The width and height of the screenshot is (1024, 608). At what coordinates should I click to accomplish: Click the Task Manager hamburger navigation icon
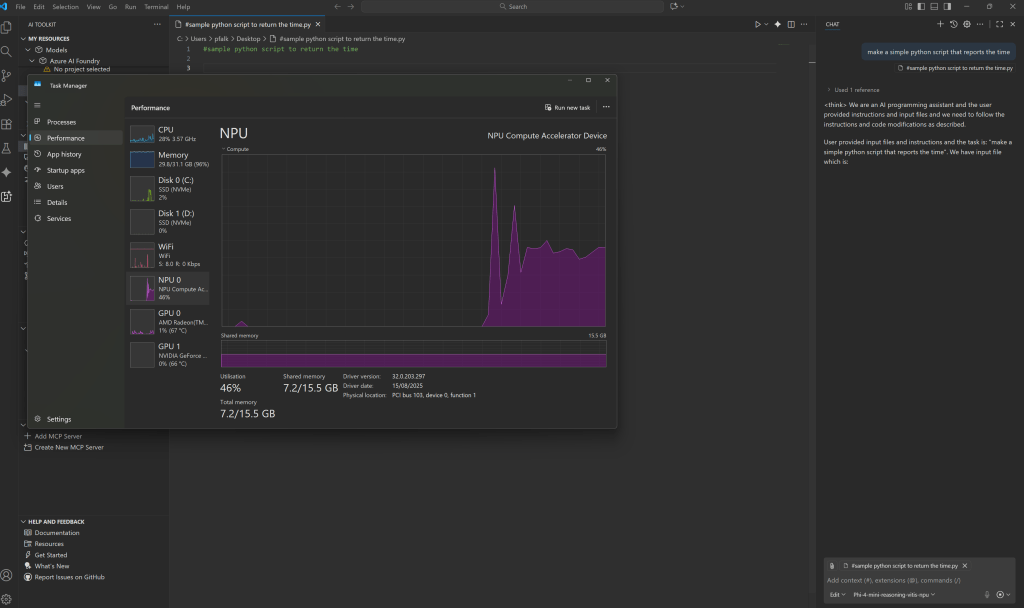[x=37, y=104]
